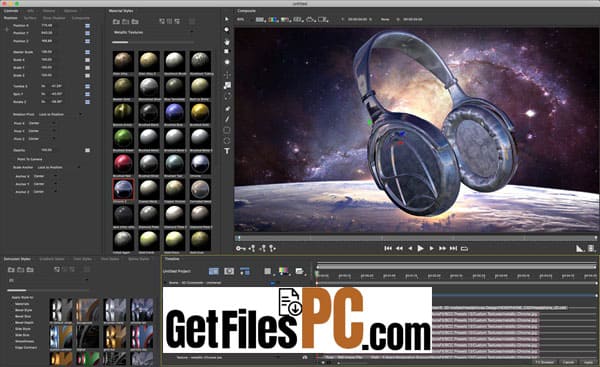The height and width of the screenshot is (367, 600).
Task: Select the blue sphere material thumbnail
Action: (174, 112)
